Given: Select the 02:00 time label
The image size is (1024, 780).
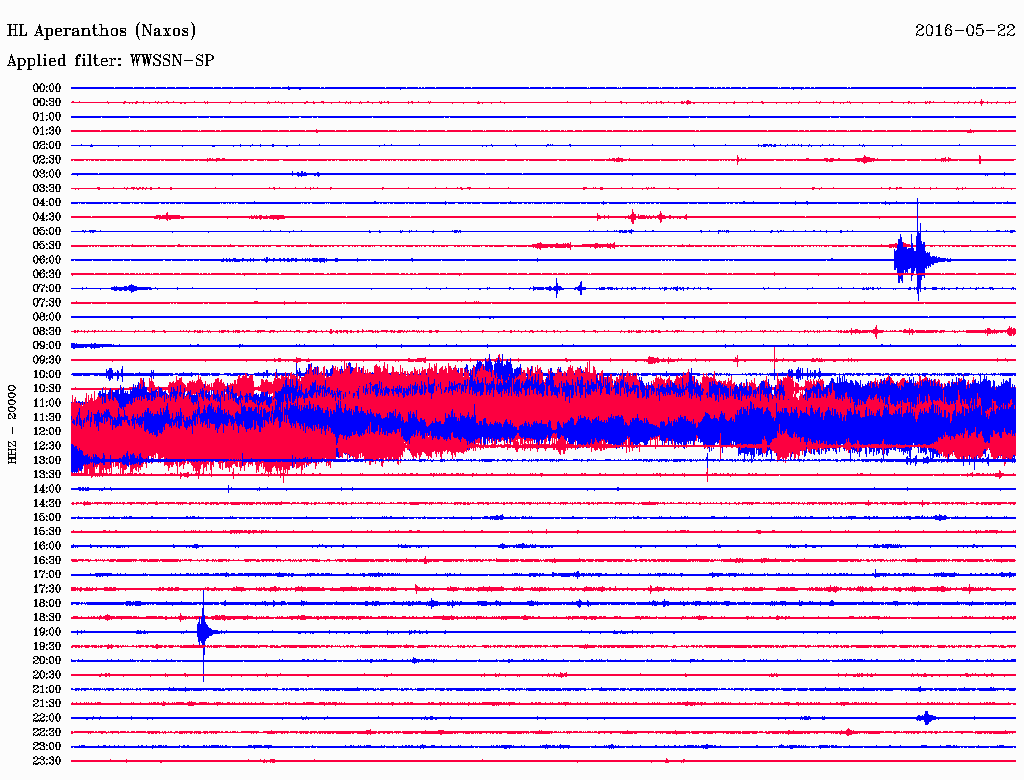Looking at the screenshot, I should pyautogui.click(x=47, y=145).
